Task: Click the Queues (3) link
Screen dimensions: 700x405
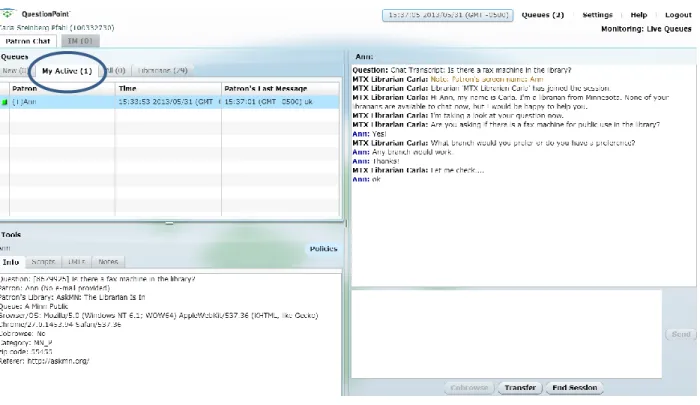Action: (542, 15)
